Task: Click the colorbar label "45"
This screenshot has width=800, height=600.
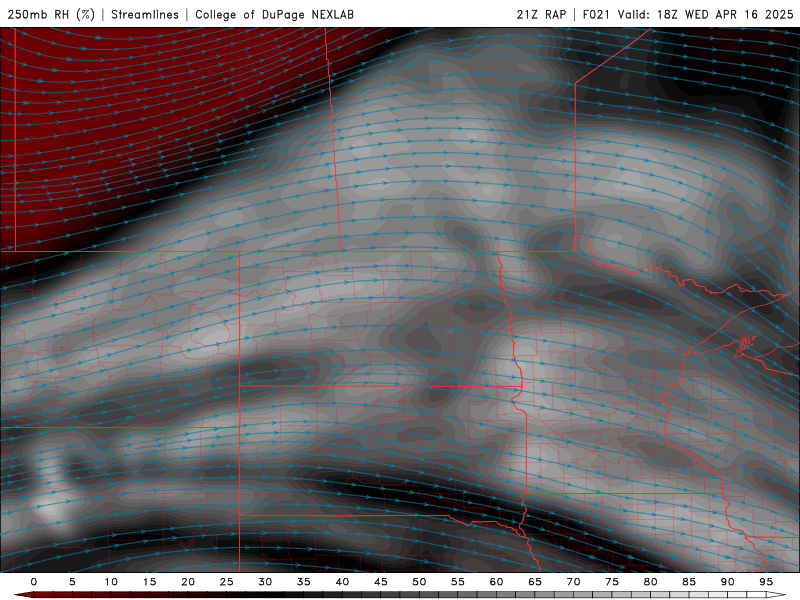Action: click(381, 582)
